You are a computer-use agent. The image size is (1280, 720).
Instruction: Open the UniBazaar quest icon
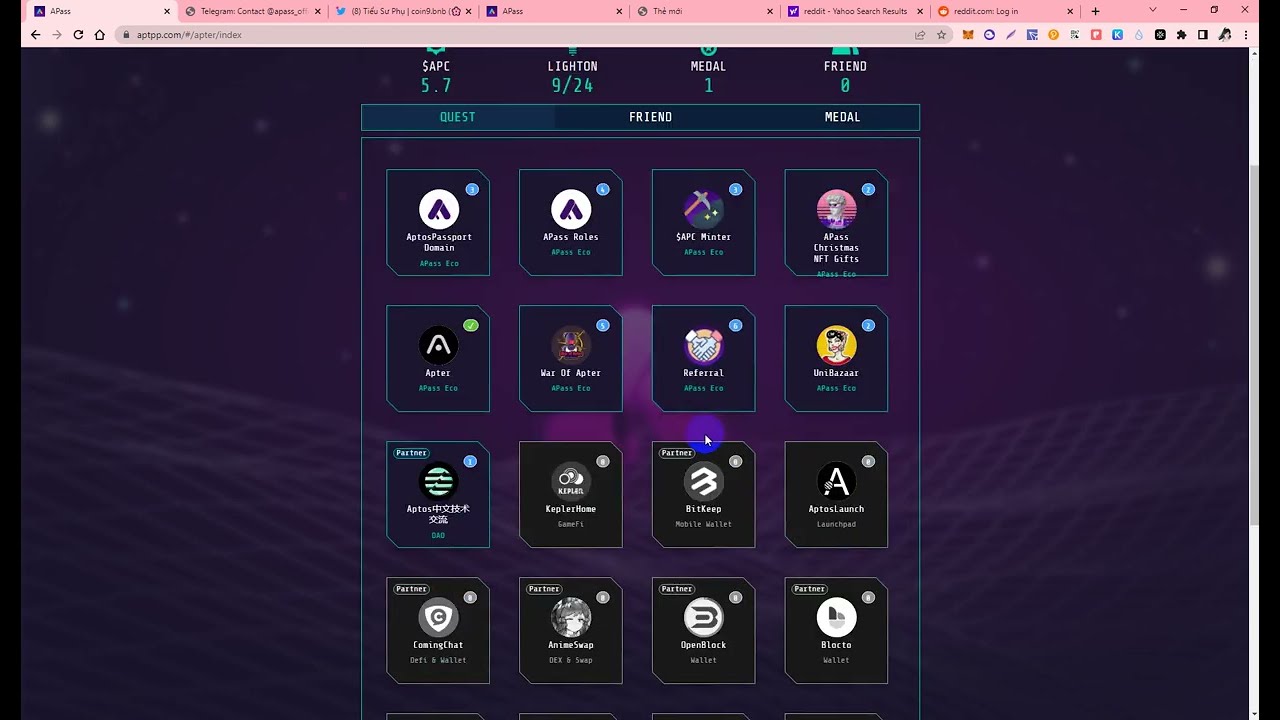coord(836,346)
